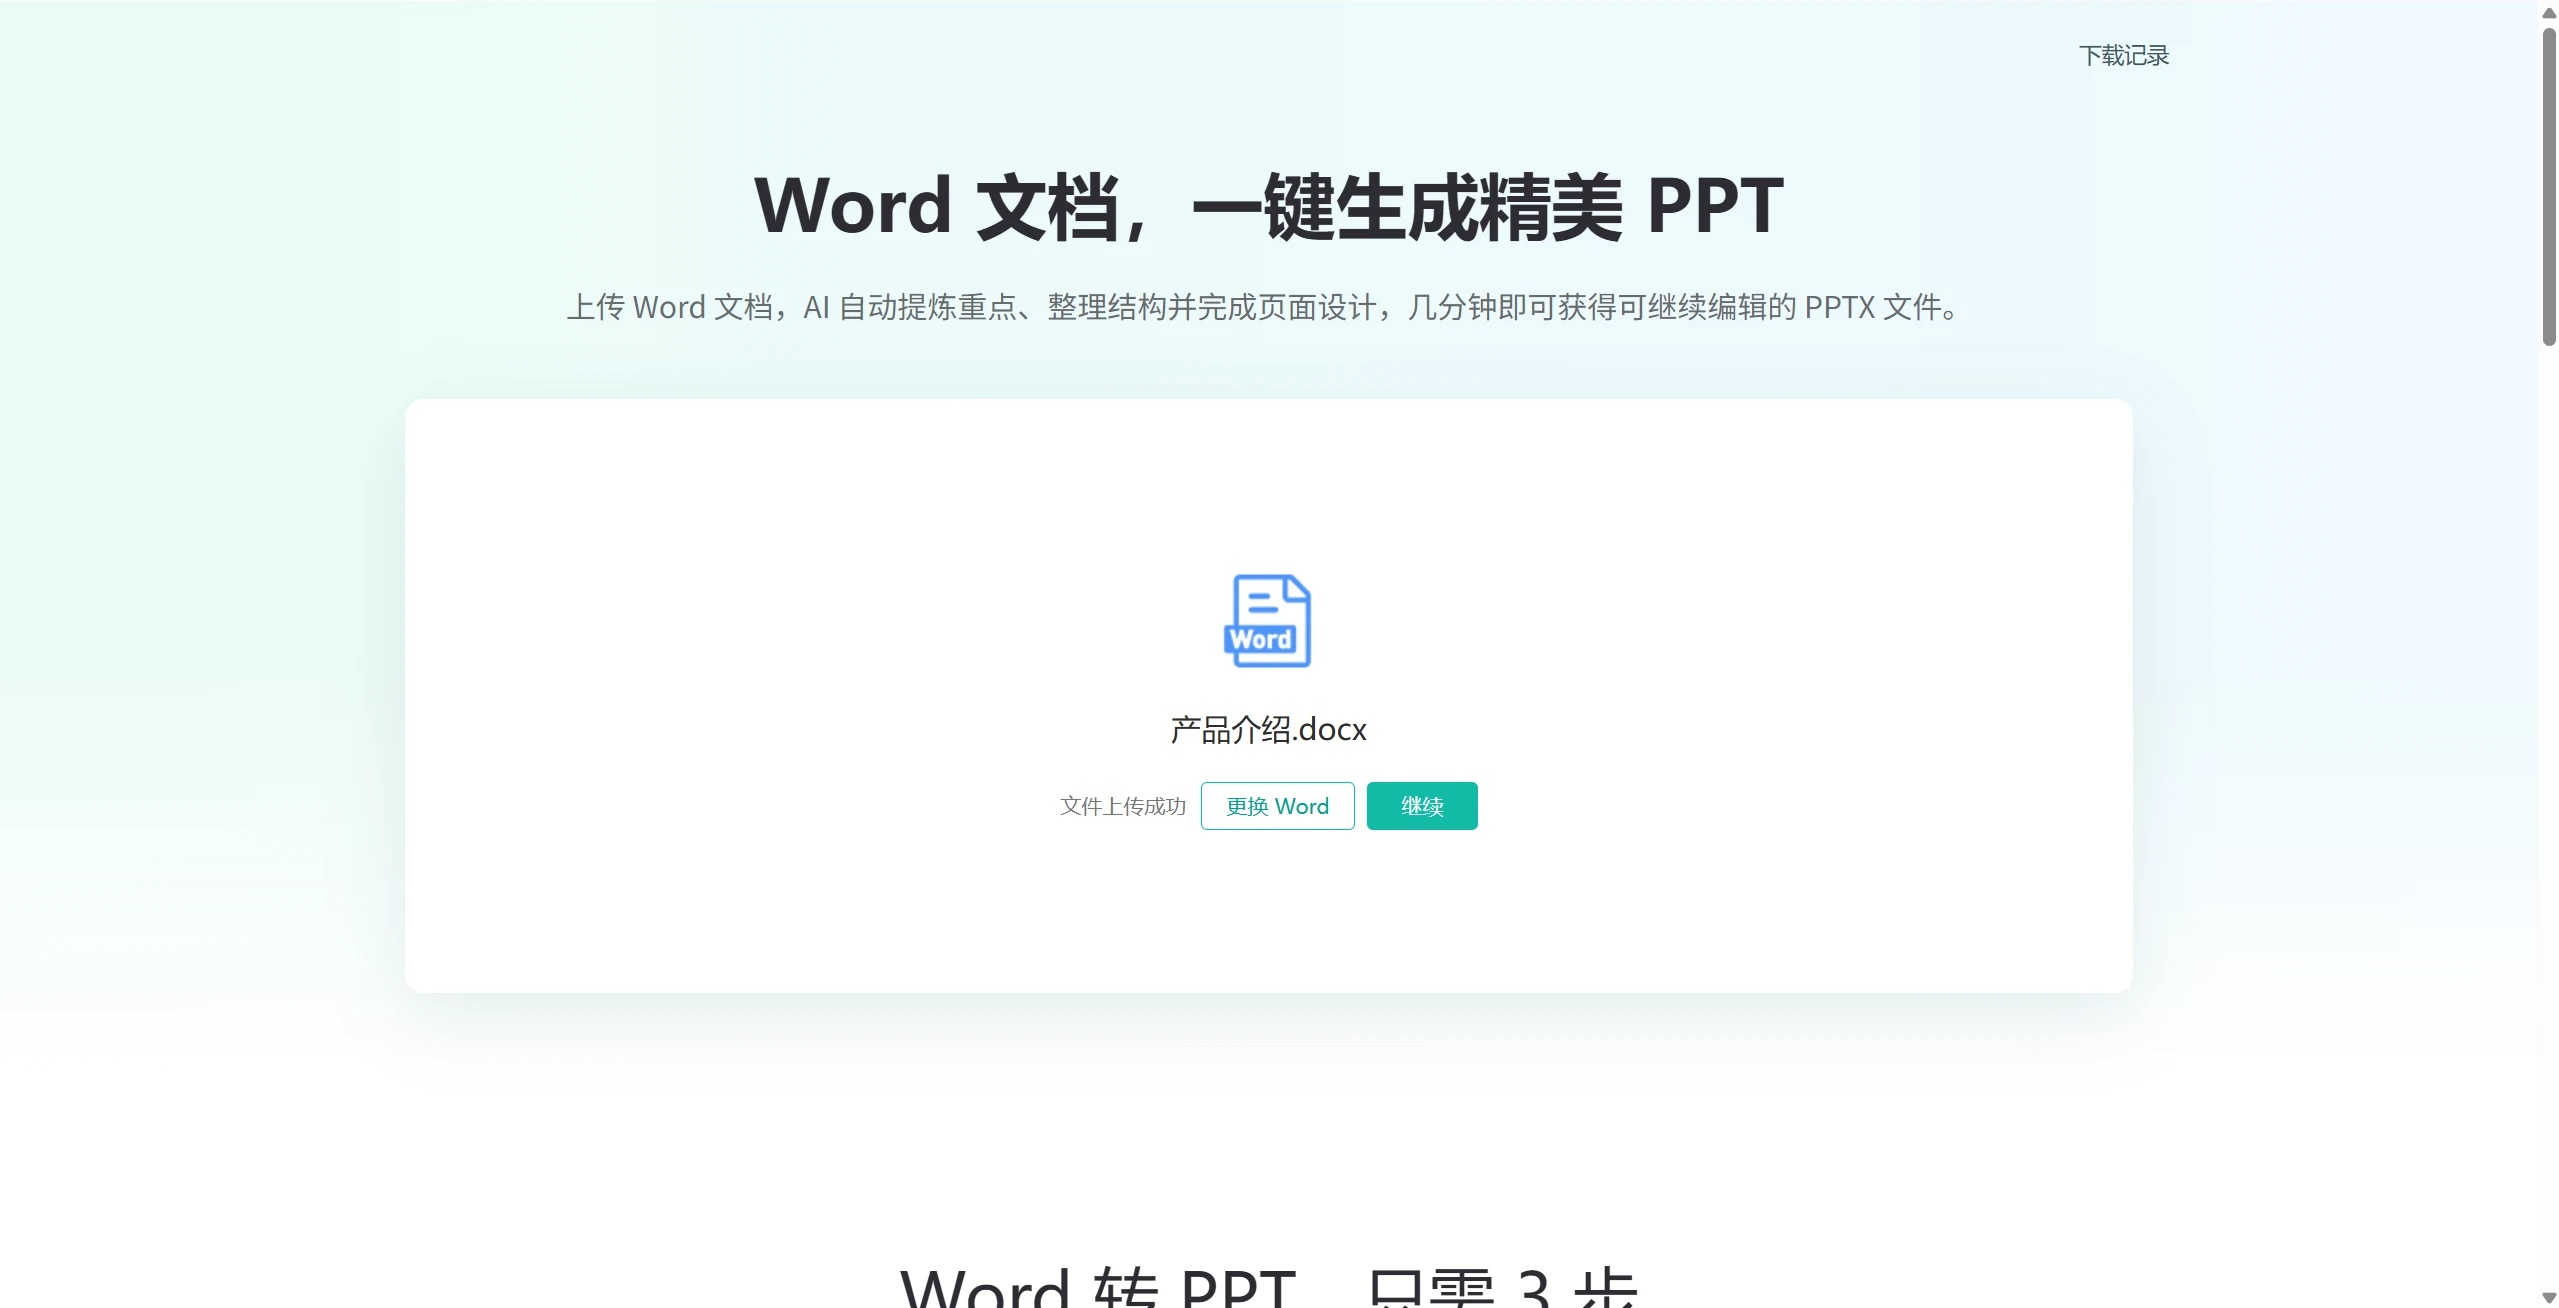Click the Word 文档，一键生成精美 PPT heading
Image resolution: width=2559 pixels, height=1308 pixels.
pos(1268,206)
